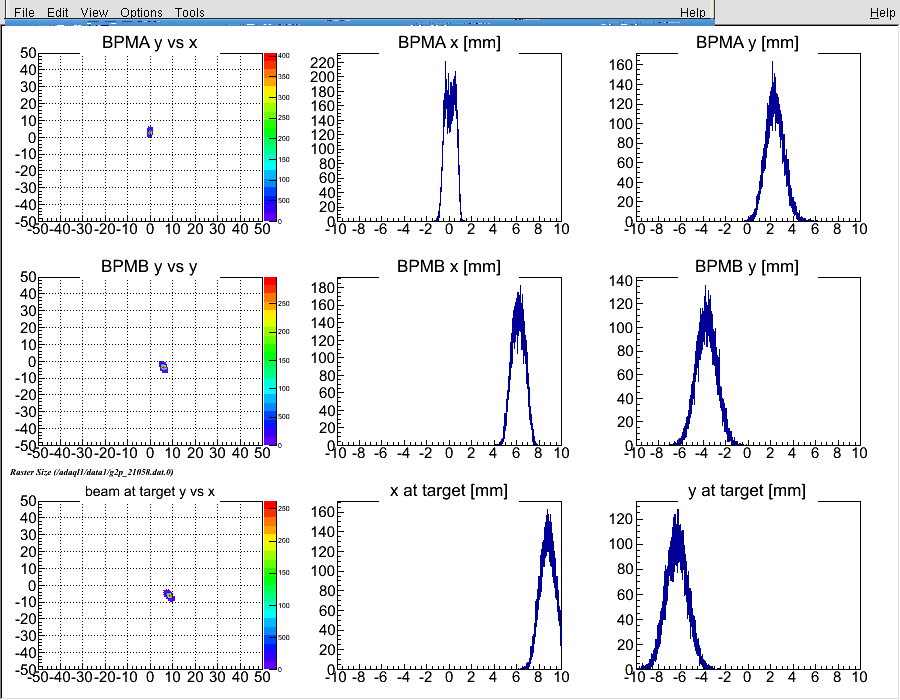Click the beam at target color palette bar
The width and height of the screenshot is (900, 700).
pyautogui.click(x=270, y=585)
